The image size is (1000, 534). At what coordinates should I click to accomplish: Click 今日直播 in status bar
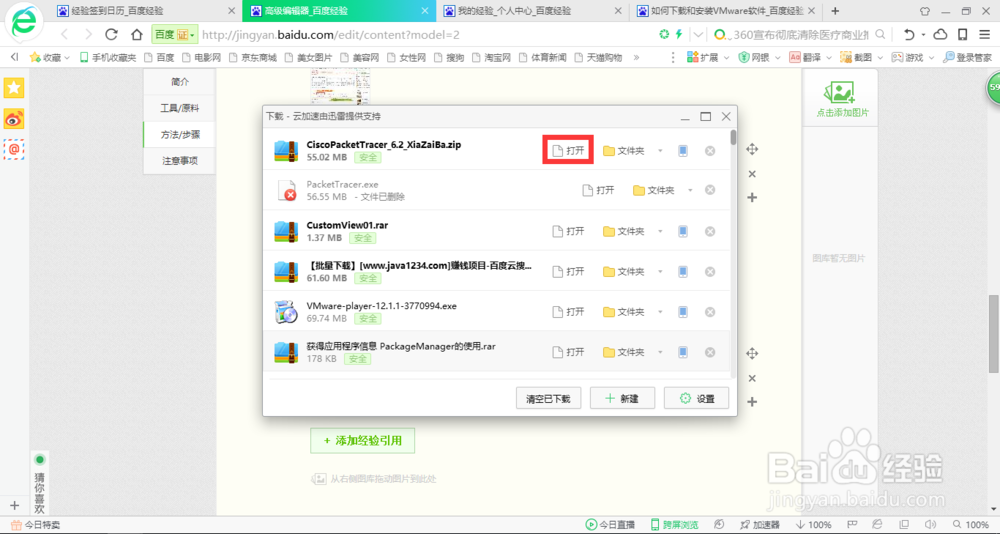(x=610, y=525)
